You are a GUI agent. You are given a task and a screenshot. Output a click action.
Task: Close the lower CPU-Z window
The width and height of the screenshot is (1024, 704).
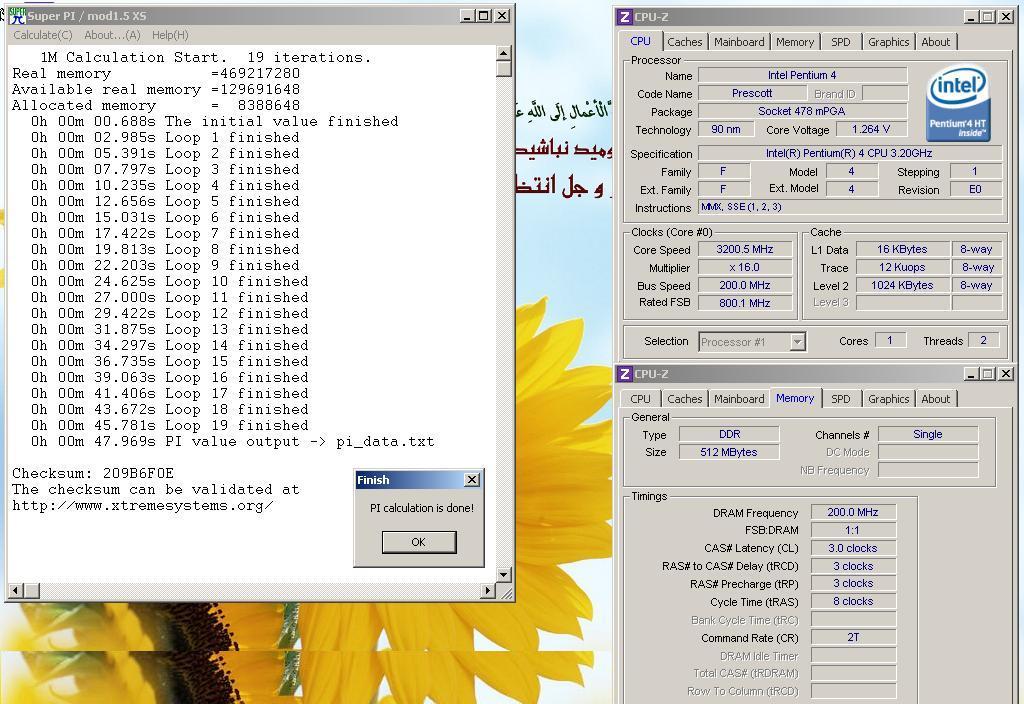1006,374
